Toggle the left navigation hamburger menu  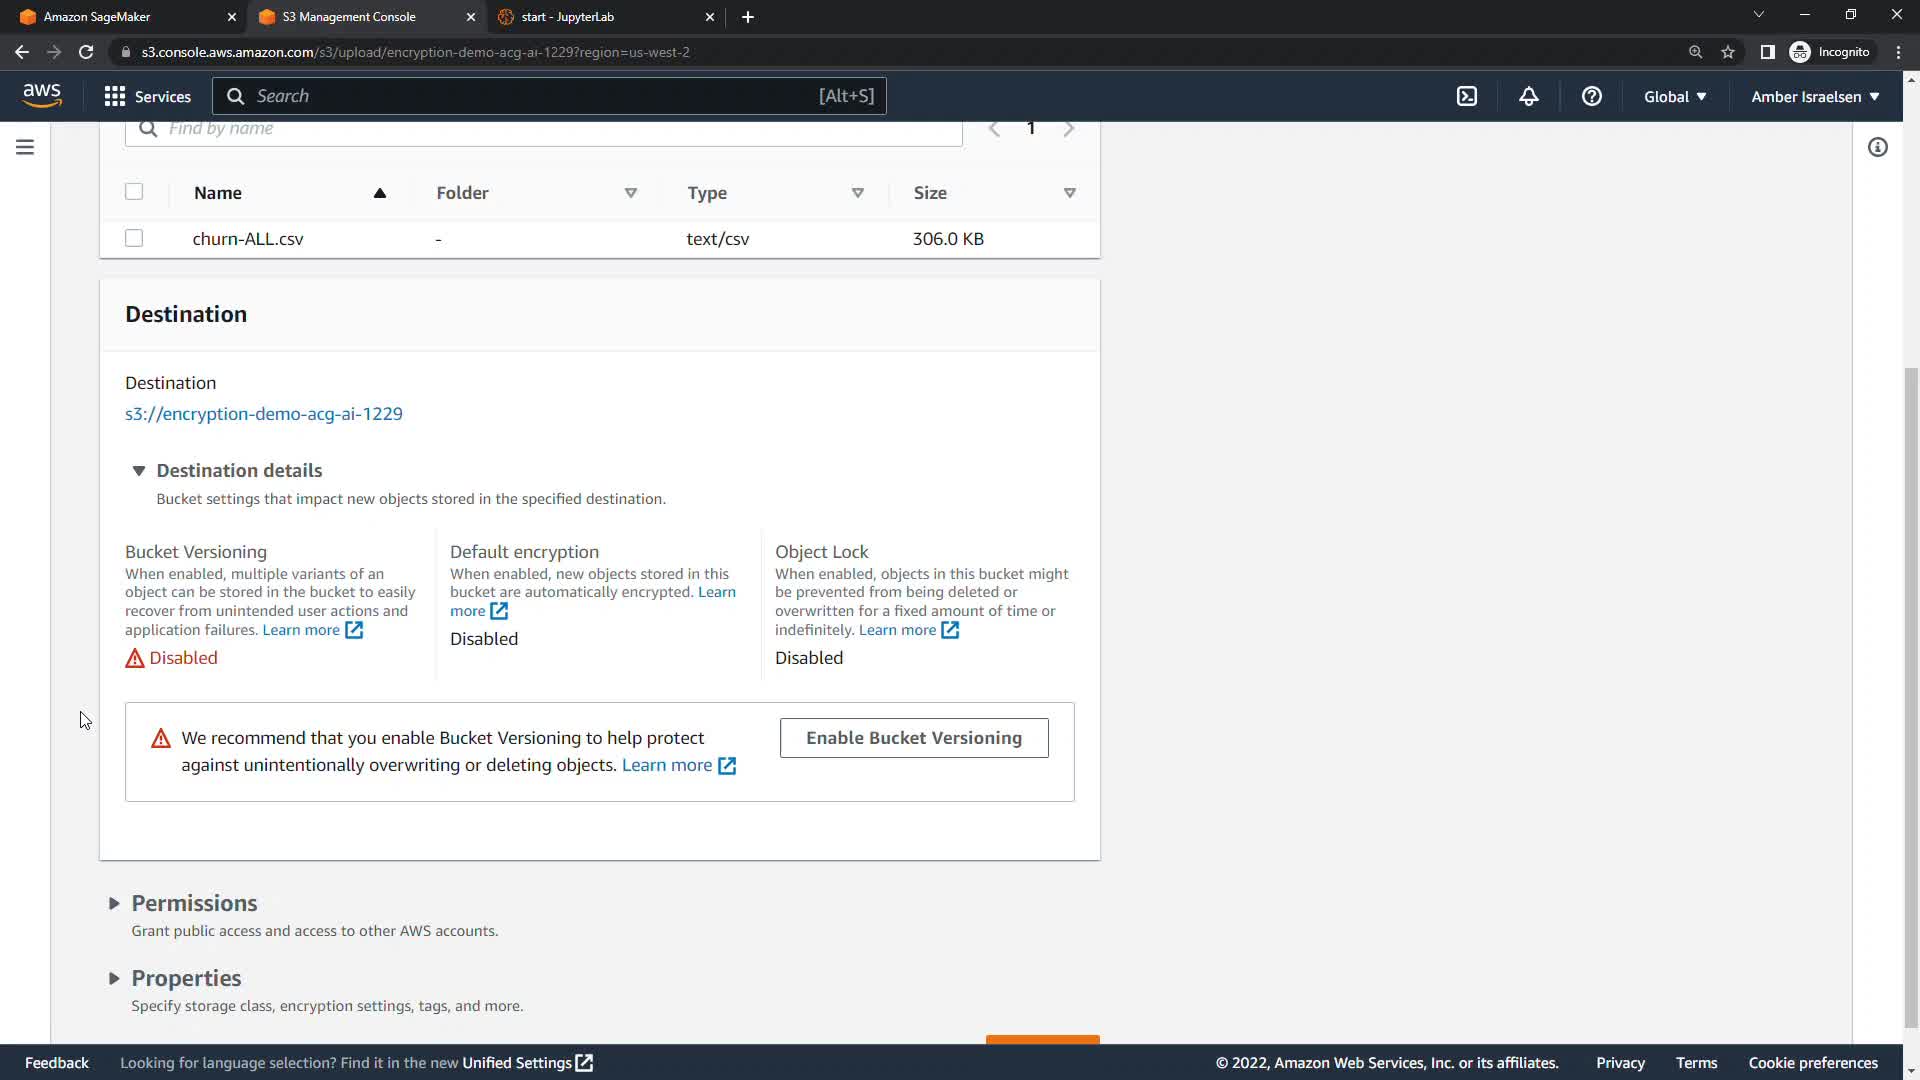pyautogui.click(x=25, y=147)
